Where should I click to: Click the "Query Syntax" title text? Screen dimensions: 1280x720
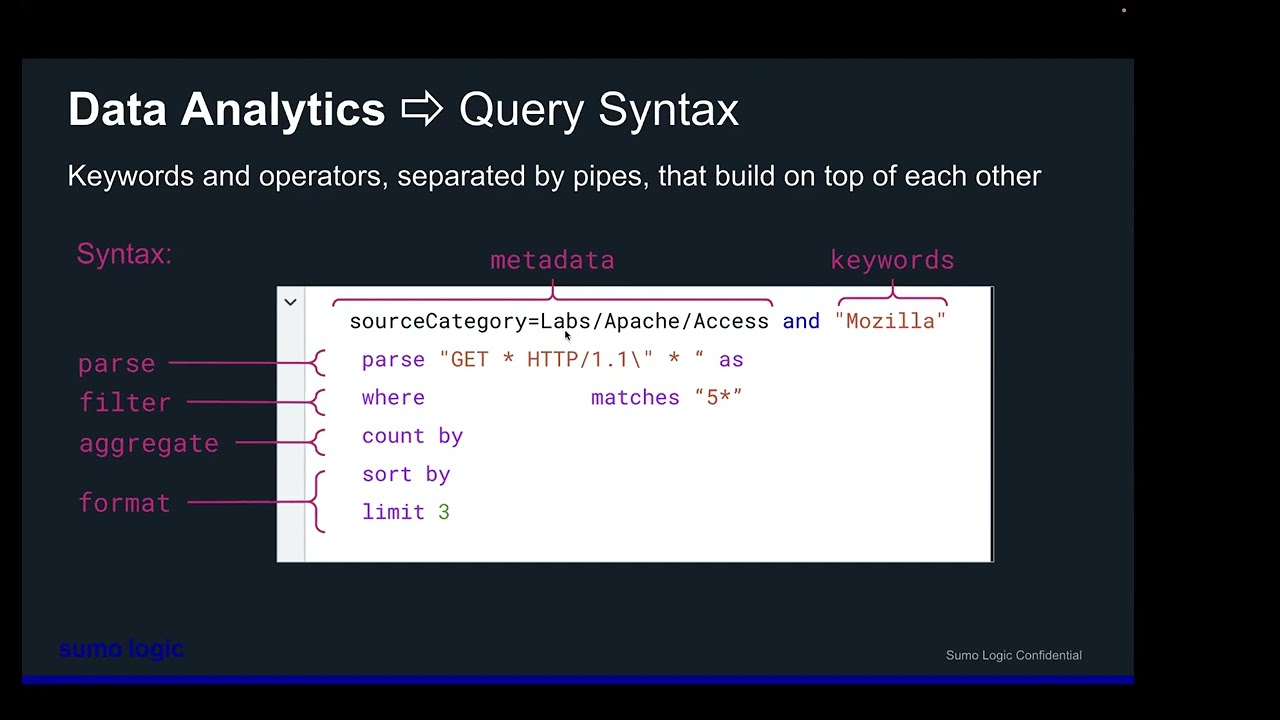598,110
